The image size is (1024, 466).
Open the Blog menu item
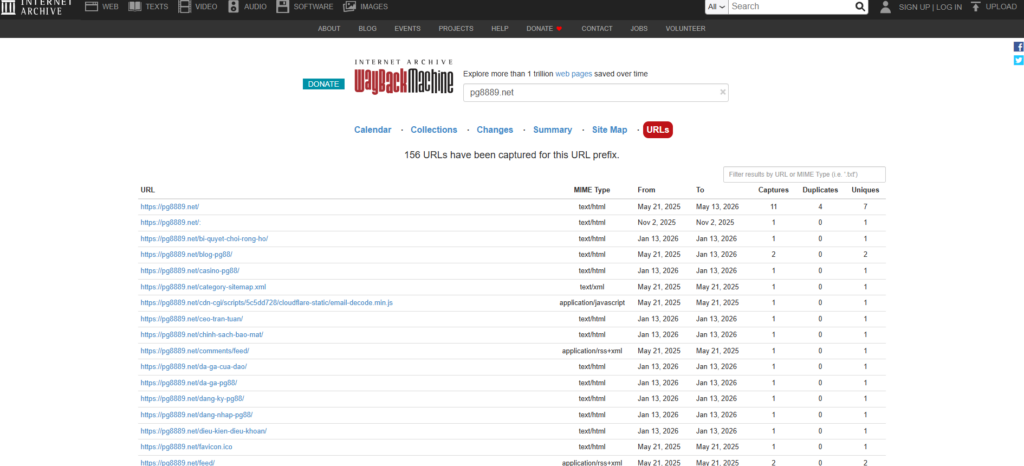point(368,29)
